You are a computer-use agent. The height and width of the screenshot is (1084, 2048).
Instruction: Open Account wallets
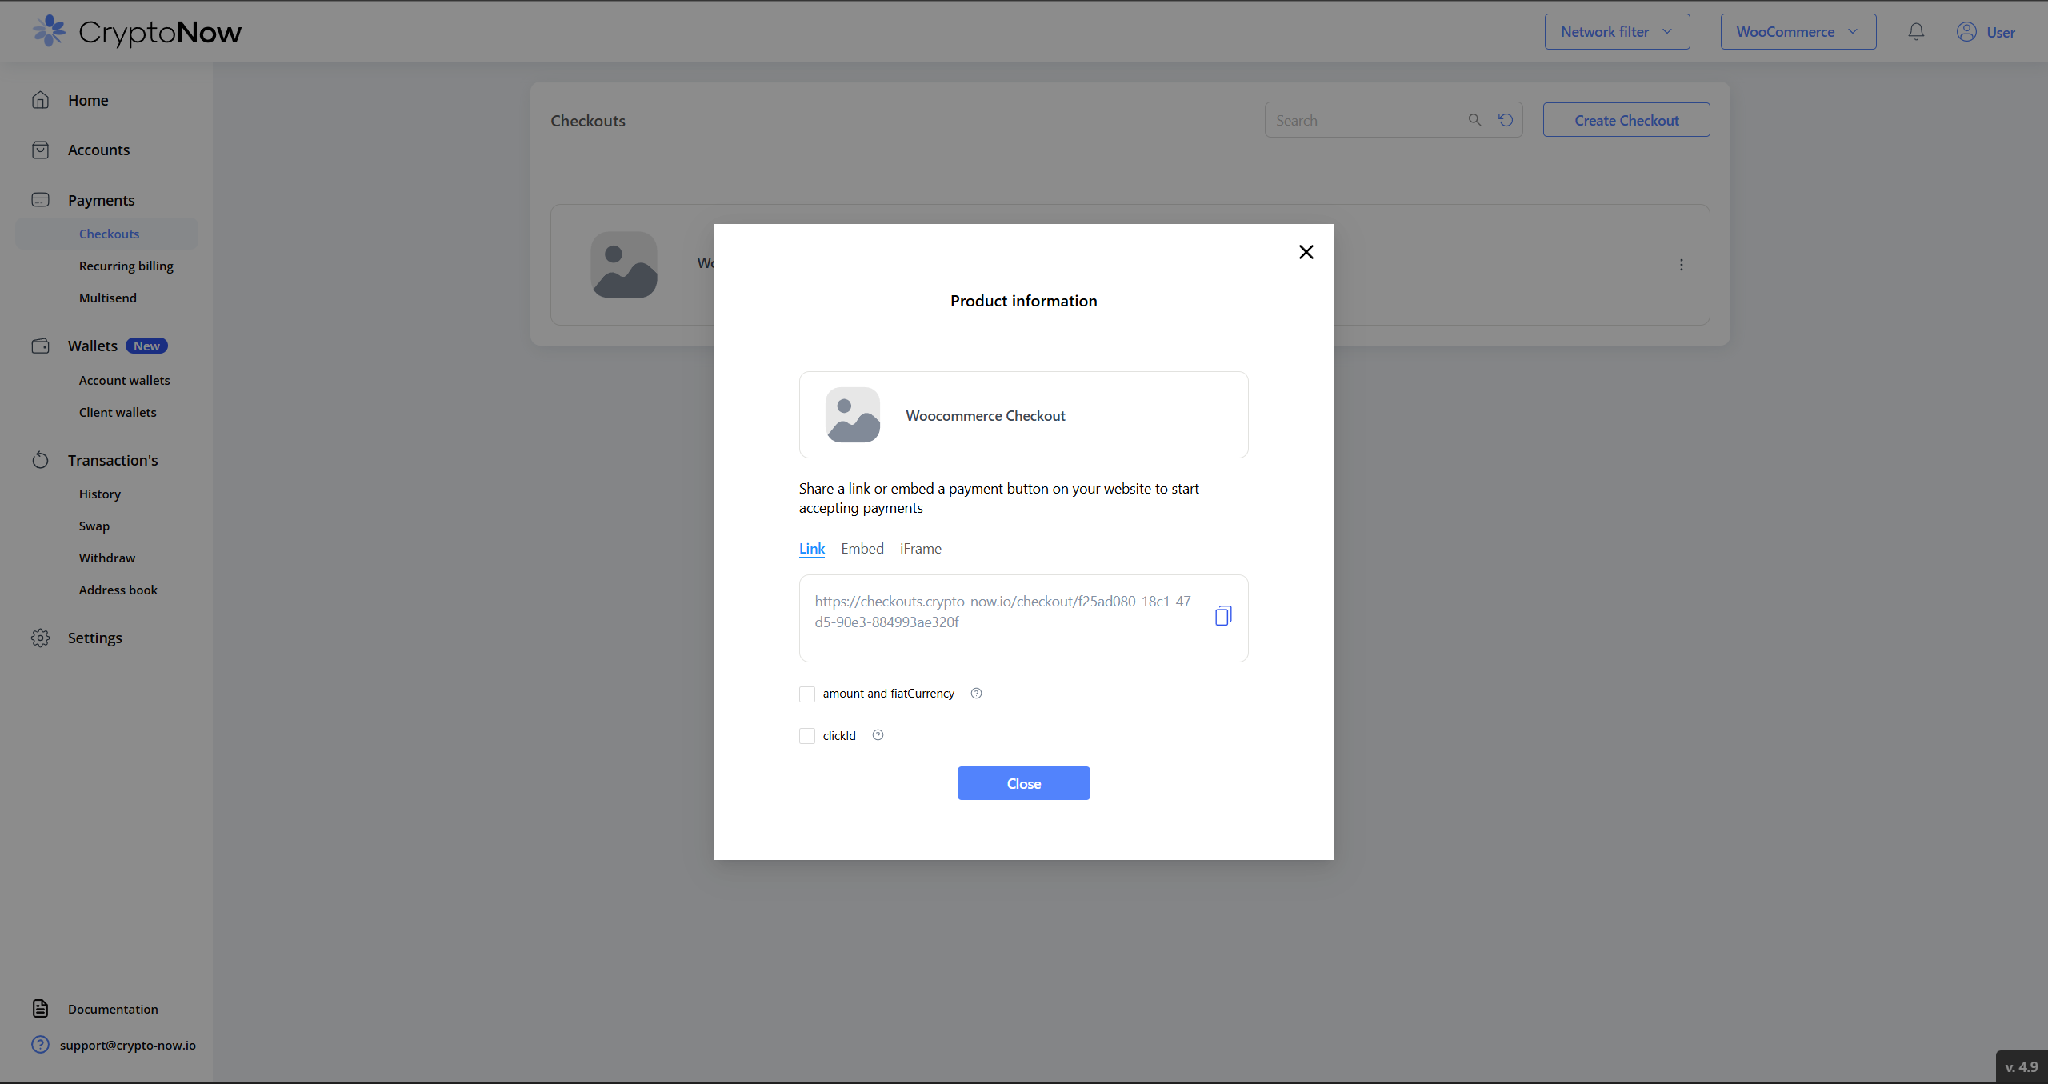pyautogui.click(x=125, y=381)
